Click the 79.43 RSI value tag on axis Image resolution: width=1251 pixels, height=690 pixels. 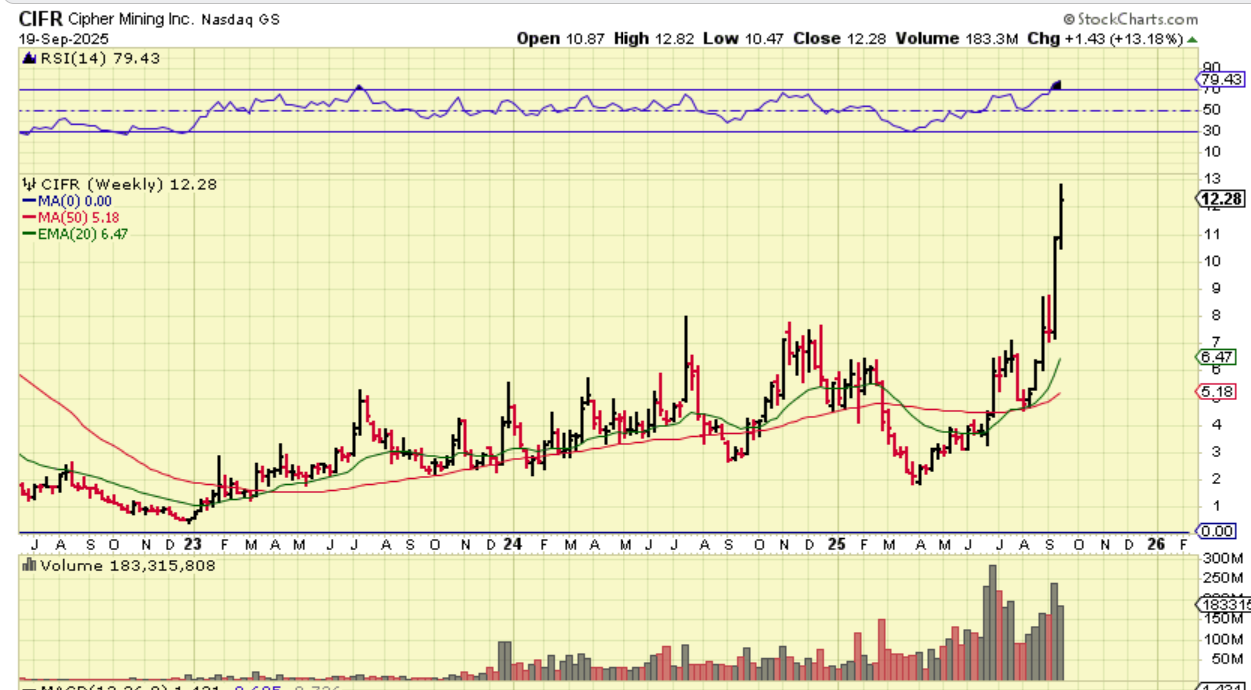click(1221, 79)
